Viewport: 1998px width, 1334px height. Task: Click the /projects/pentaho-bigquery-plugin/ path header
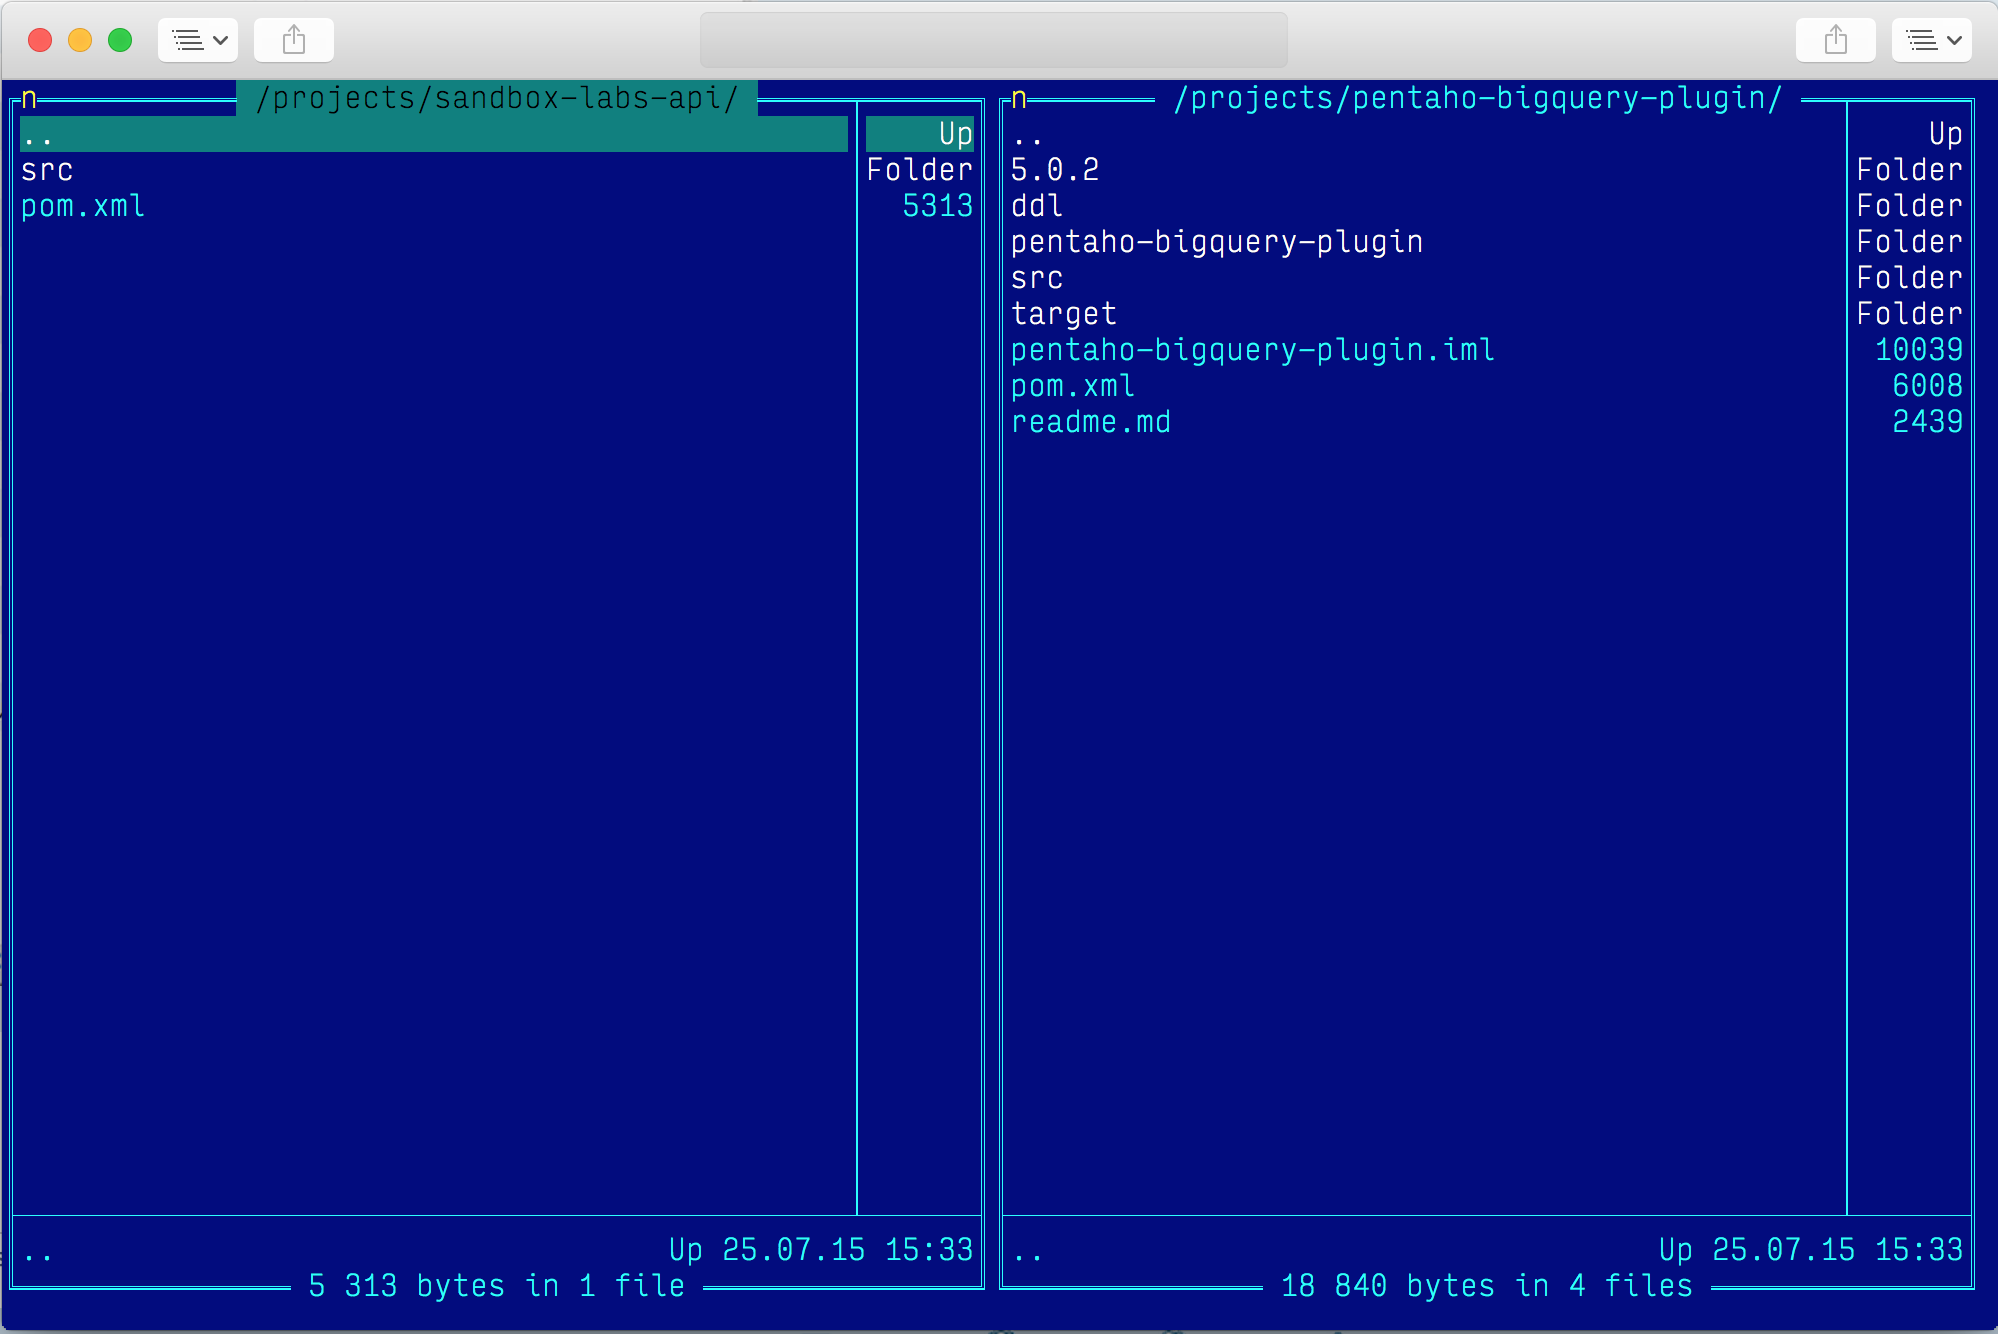click(x=1477, y=98)
